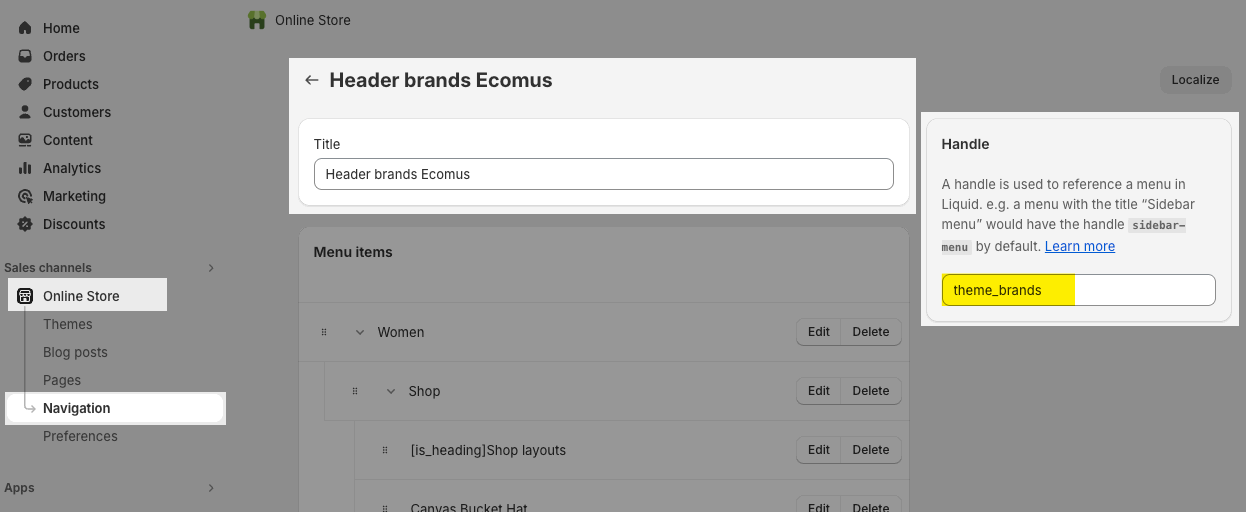Viewport: 1246px width, 512px height.
Task: Open Blog posts under Online Store
Action: [x=75, y=352]
